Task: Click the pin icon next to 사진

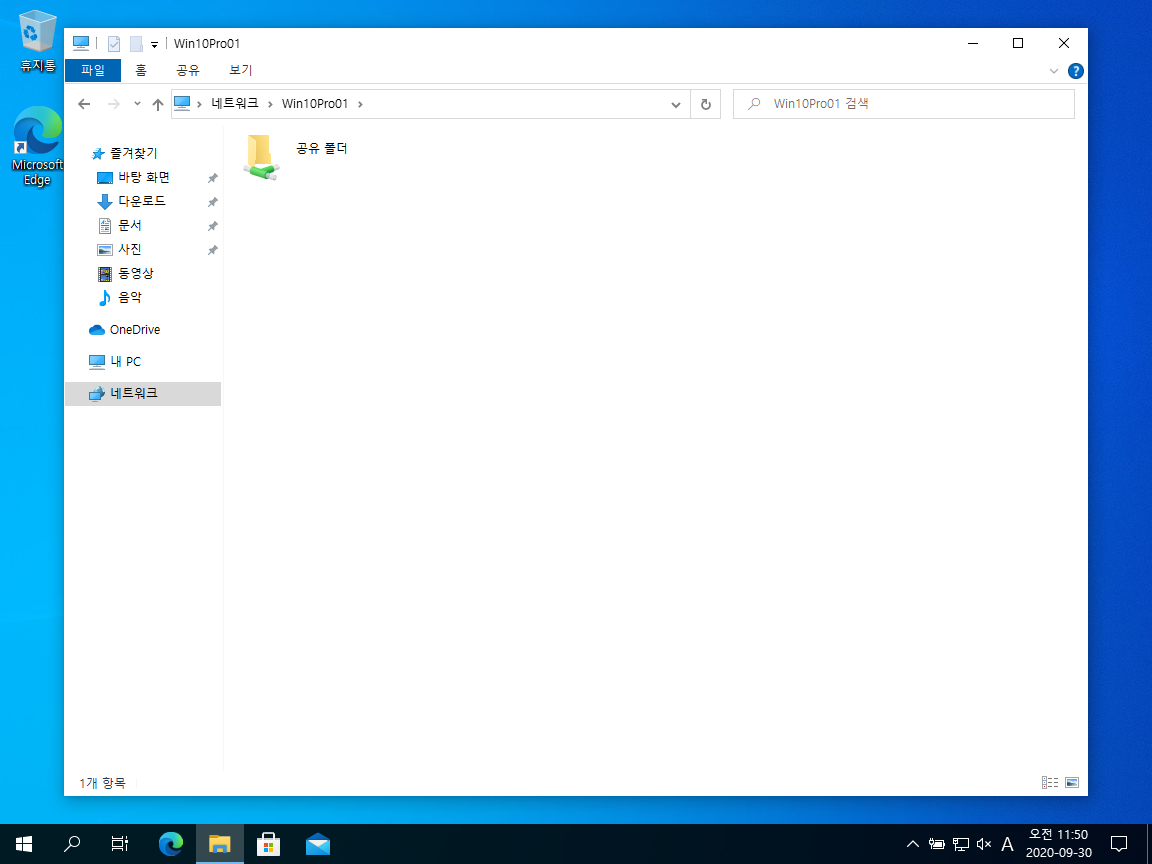Action: coord(212,250)
